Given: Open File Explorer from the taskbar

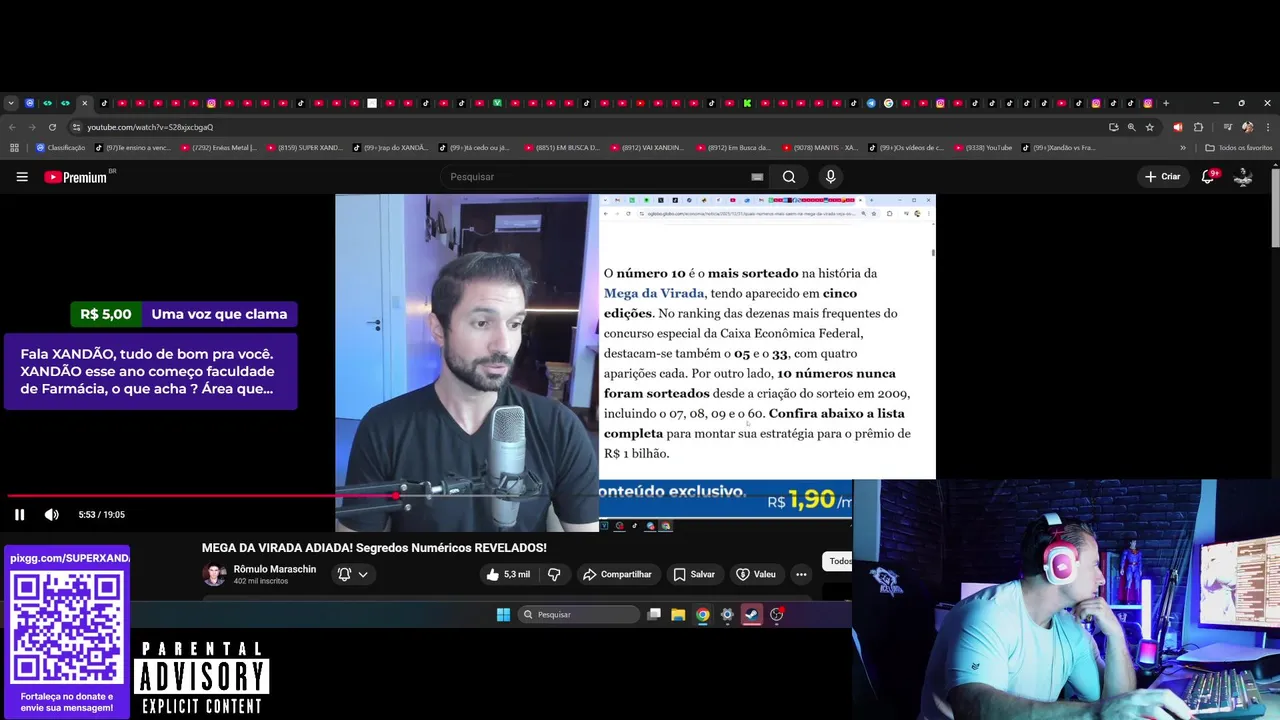Looking at the screenshot, I should click(678, 615).
